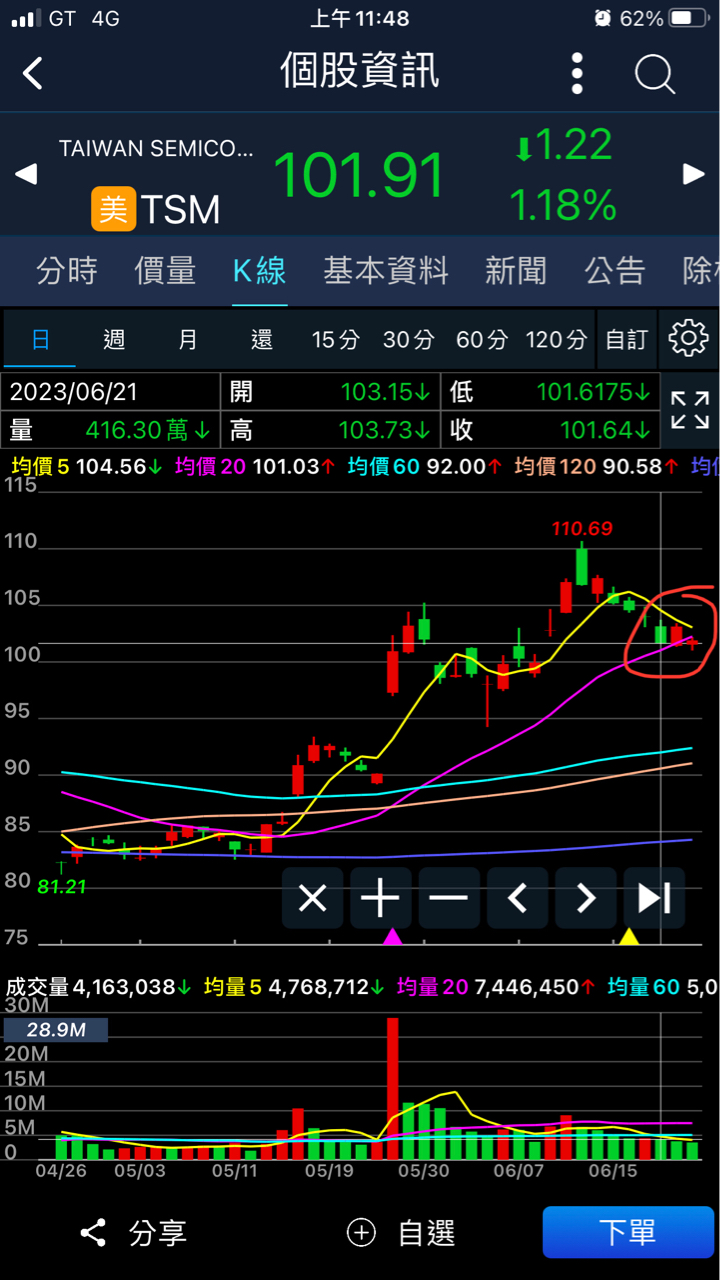Open the three-dot more options menu
Screen dimensions: 720x1280
(577, 74)
